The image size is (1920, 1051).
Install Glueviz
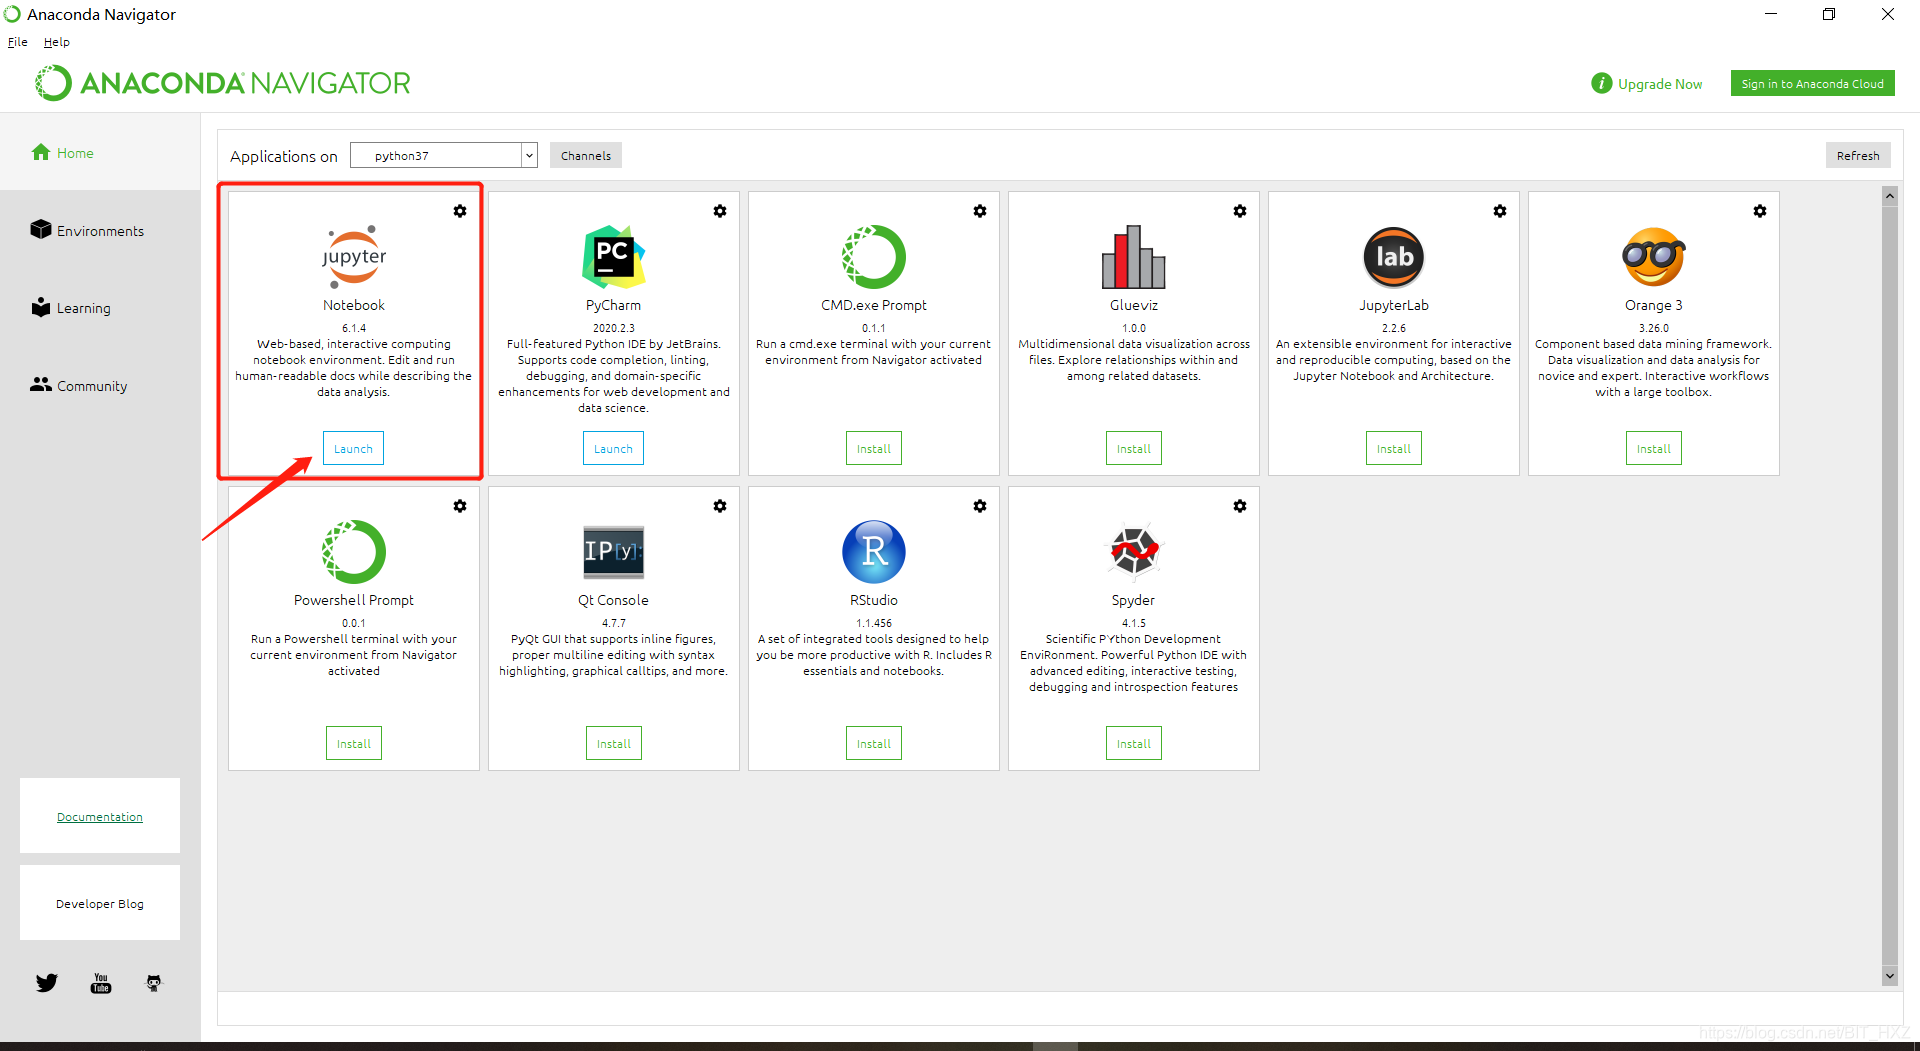[x=1134, y=449]
